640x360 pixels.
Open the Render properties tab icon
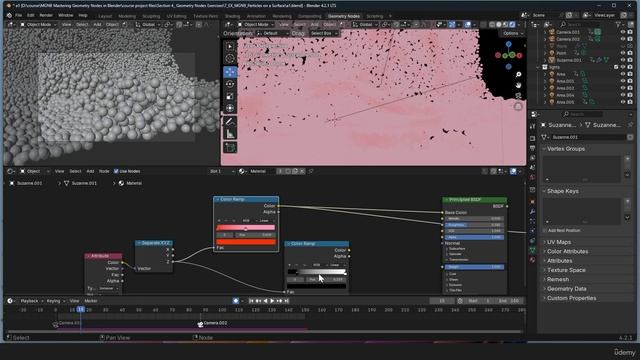(x=532, y=138)
